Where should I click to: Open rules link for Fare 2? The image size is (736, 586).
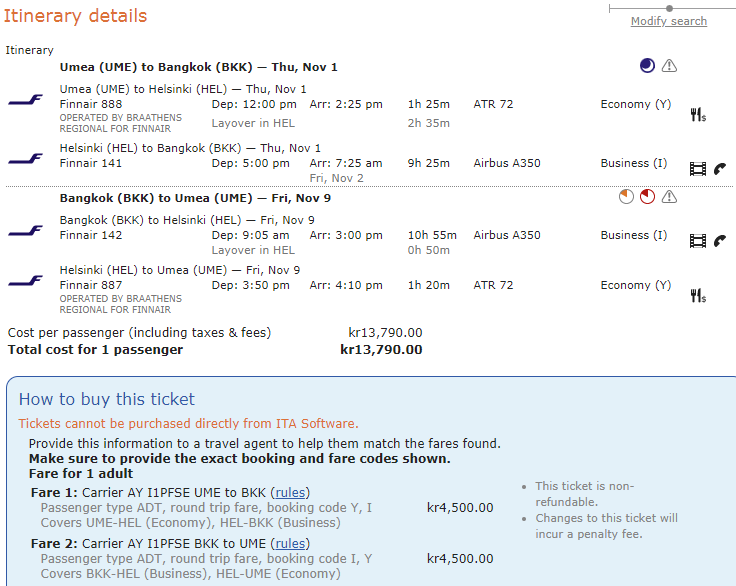290,543
